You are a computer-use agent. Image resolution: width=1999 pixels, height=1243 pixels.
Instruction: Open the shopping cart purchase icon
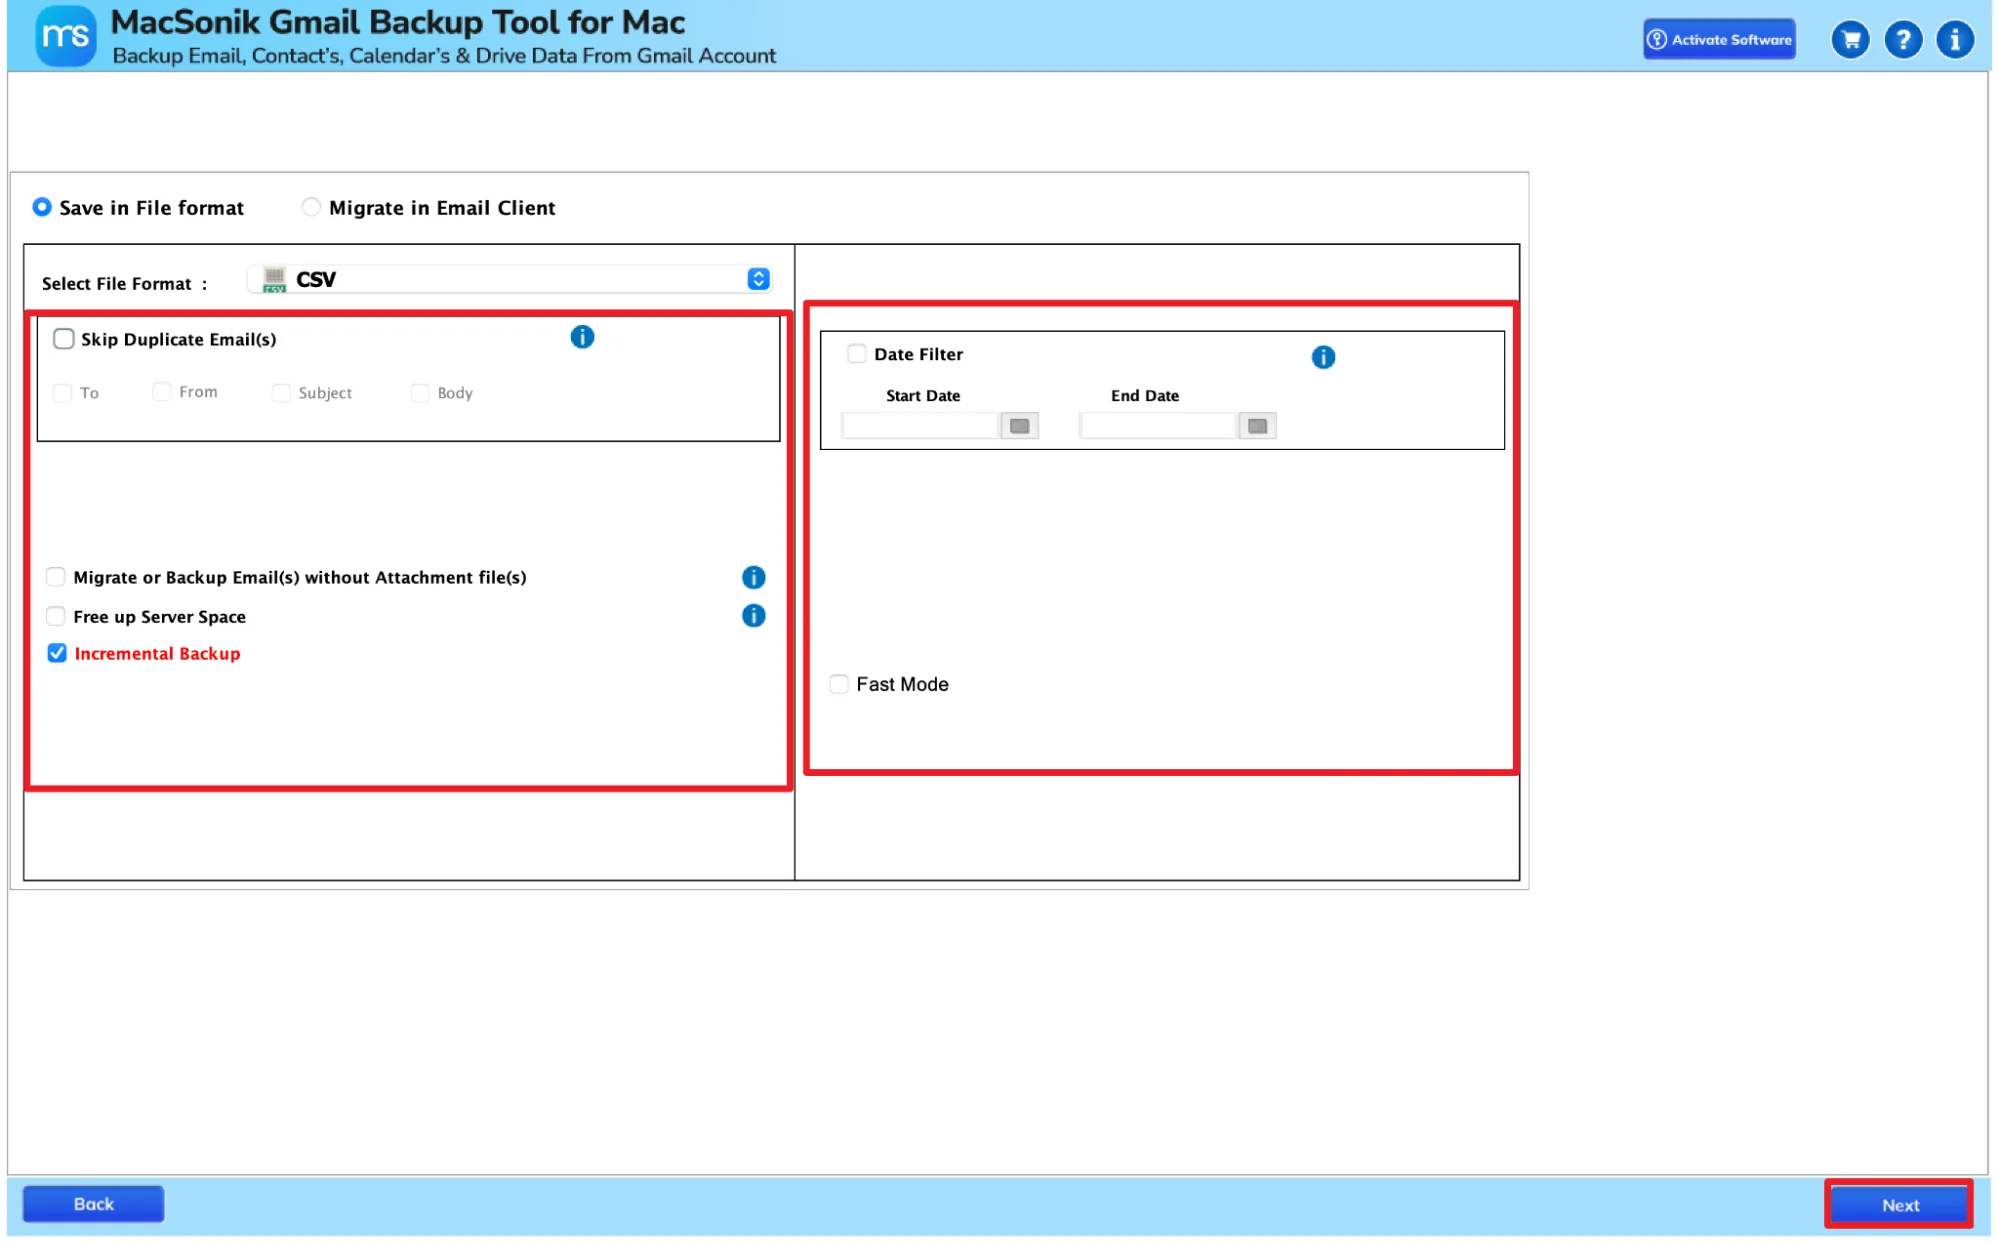point(1850,40)
